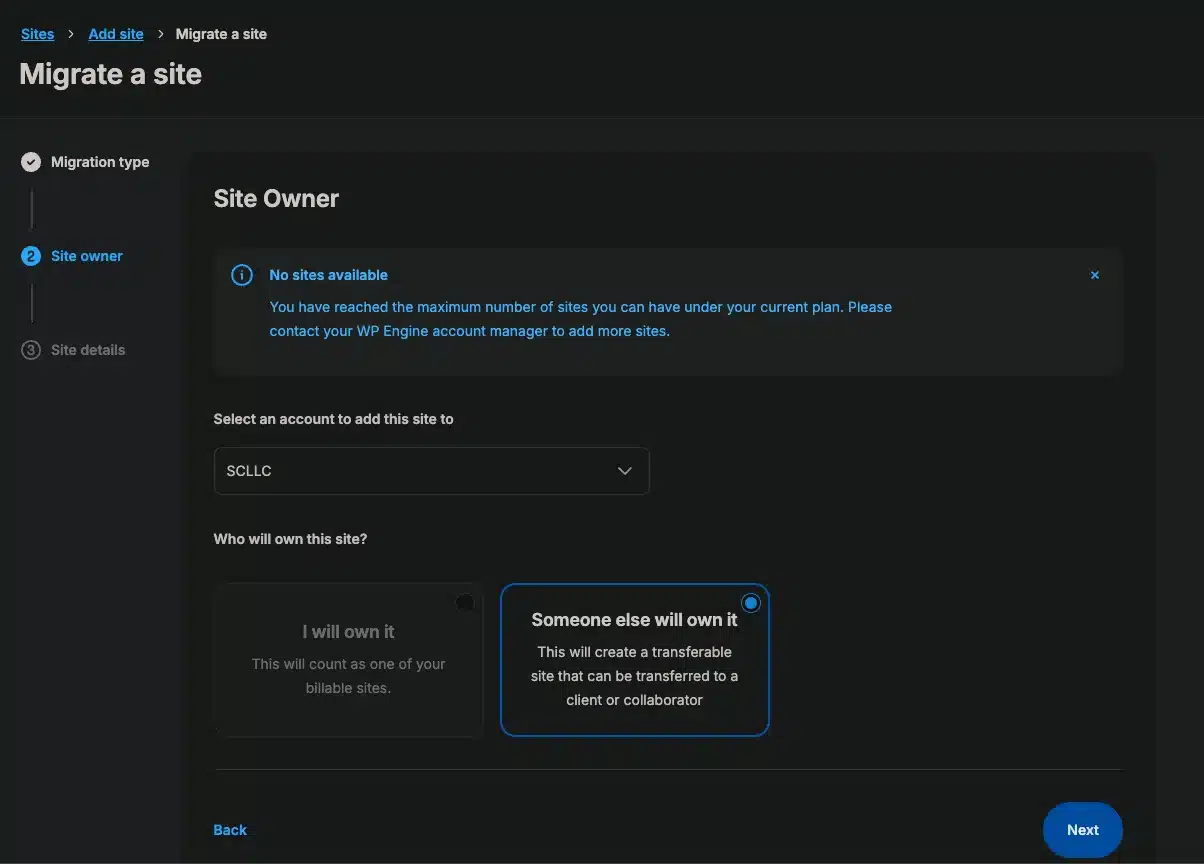The image size is (1204, 864).
Task: Dismiss the No sites available notice
Action: click(1095, 275)
